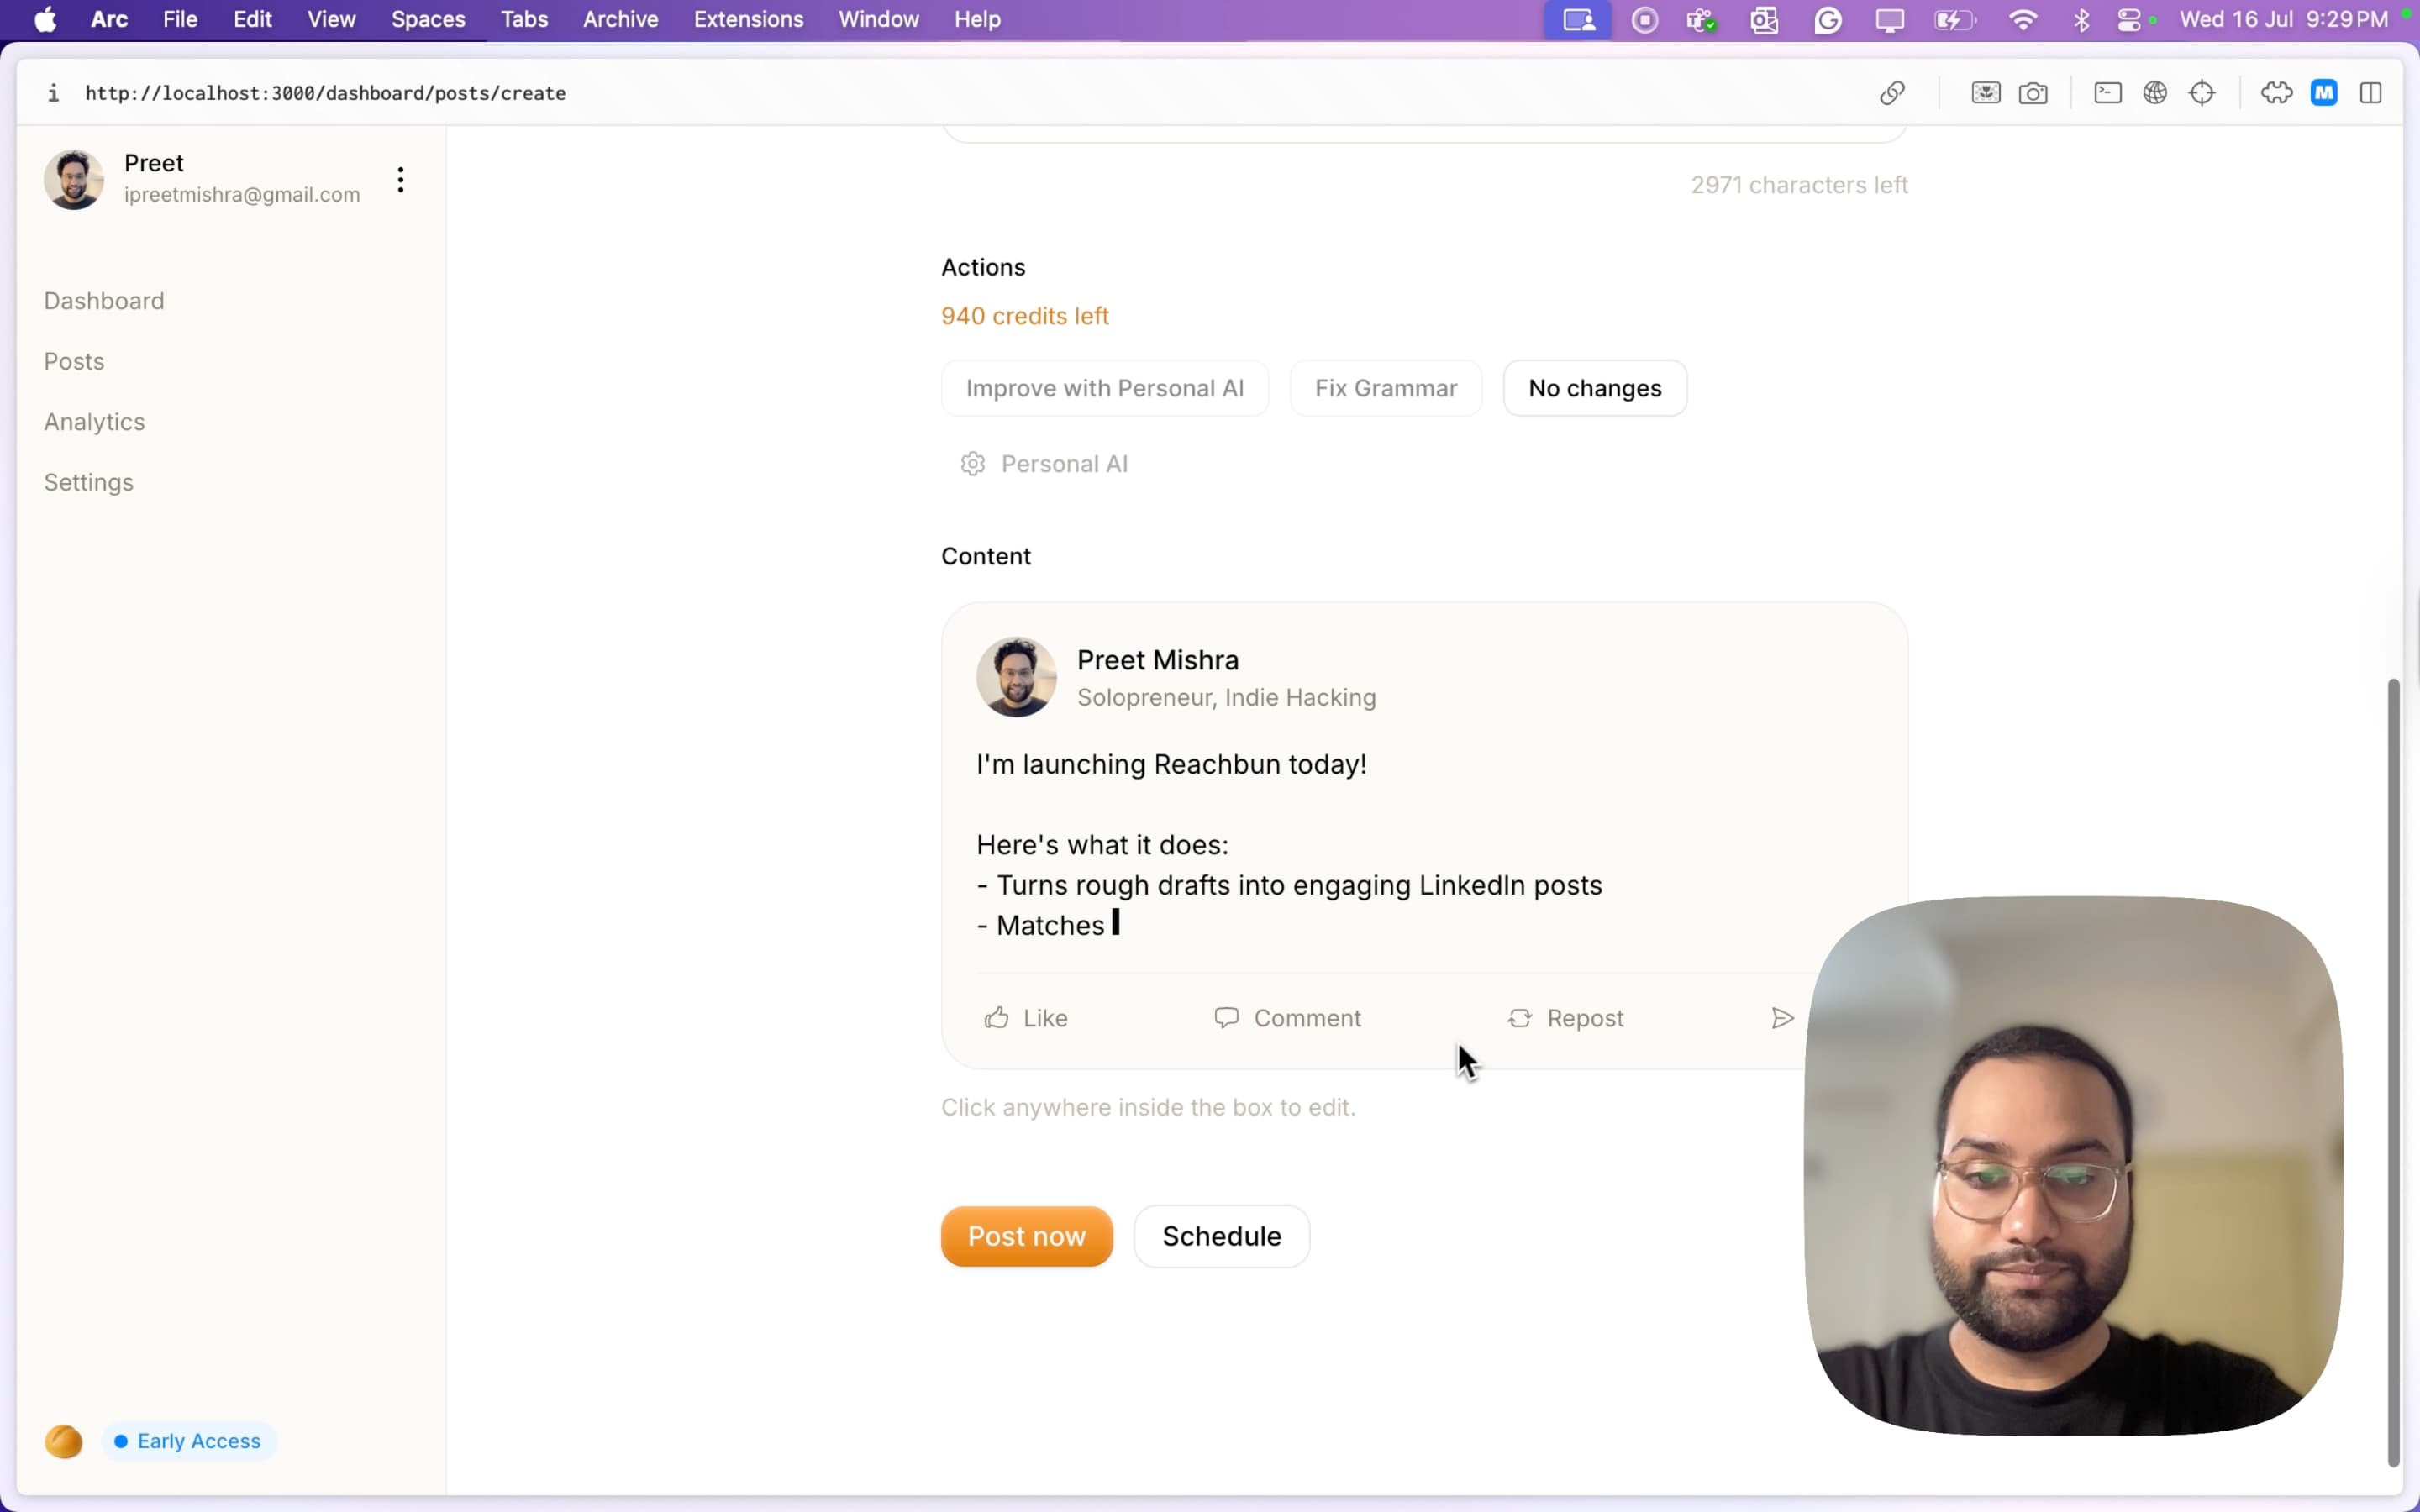This screenshot has width=2420, height=1512.
Task: Click the send arrow icon in post preview
Action: [1782, 1018]
